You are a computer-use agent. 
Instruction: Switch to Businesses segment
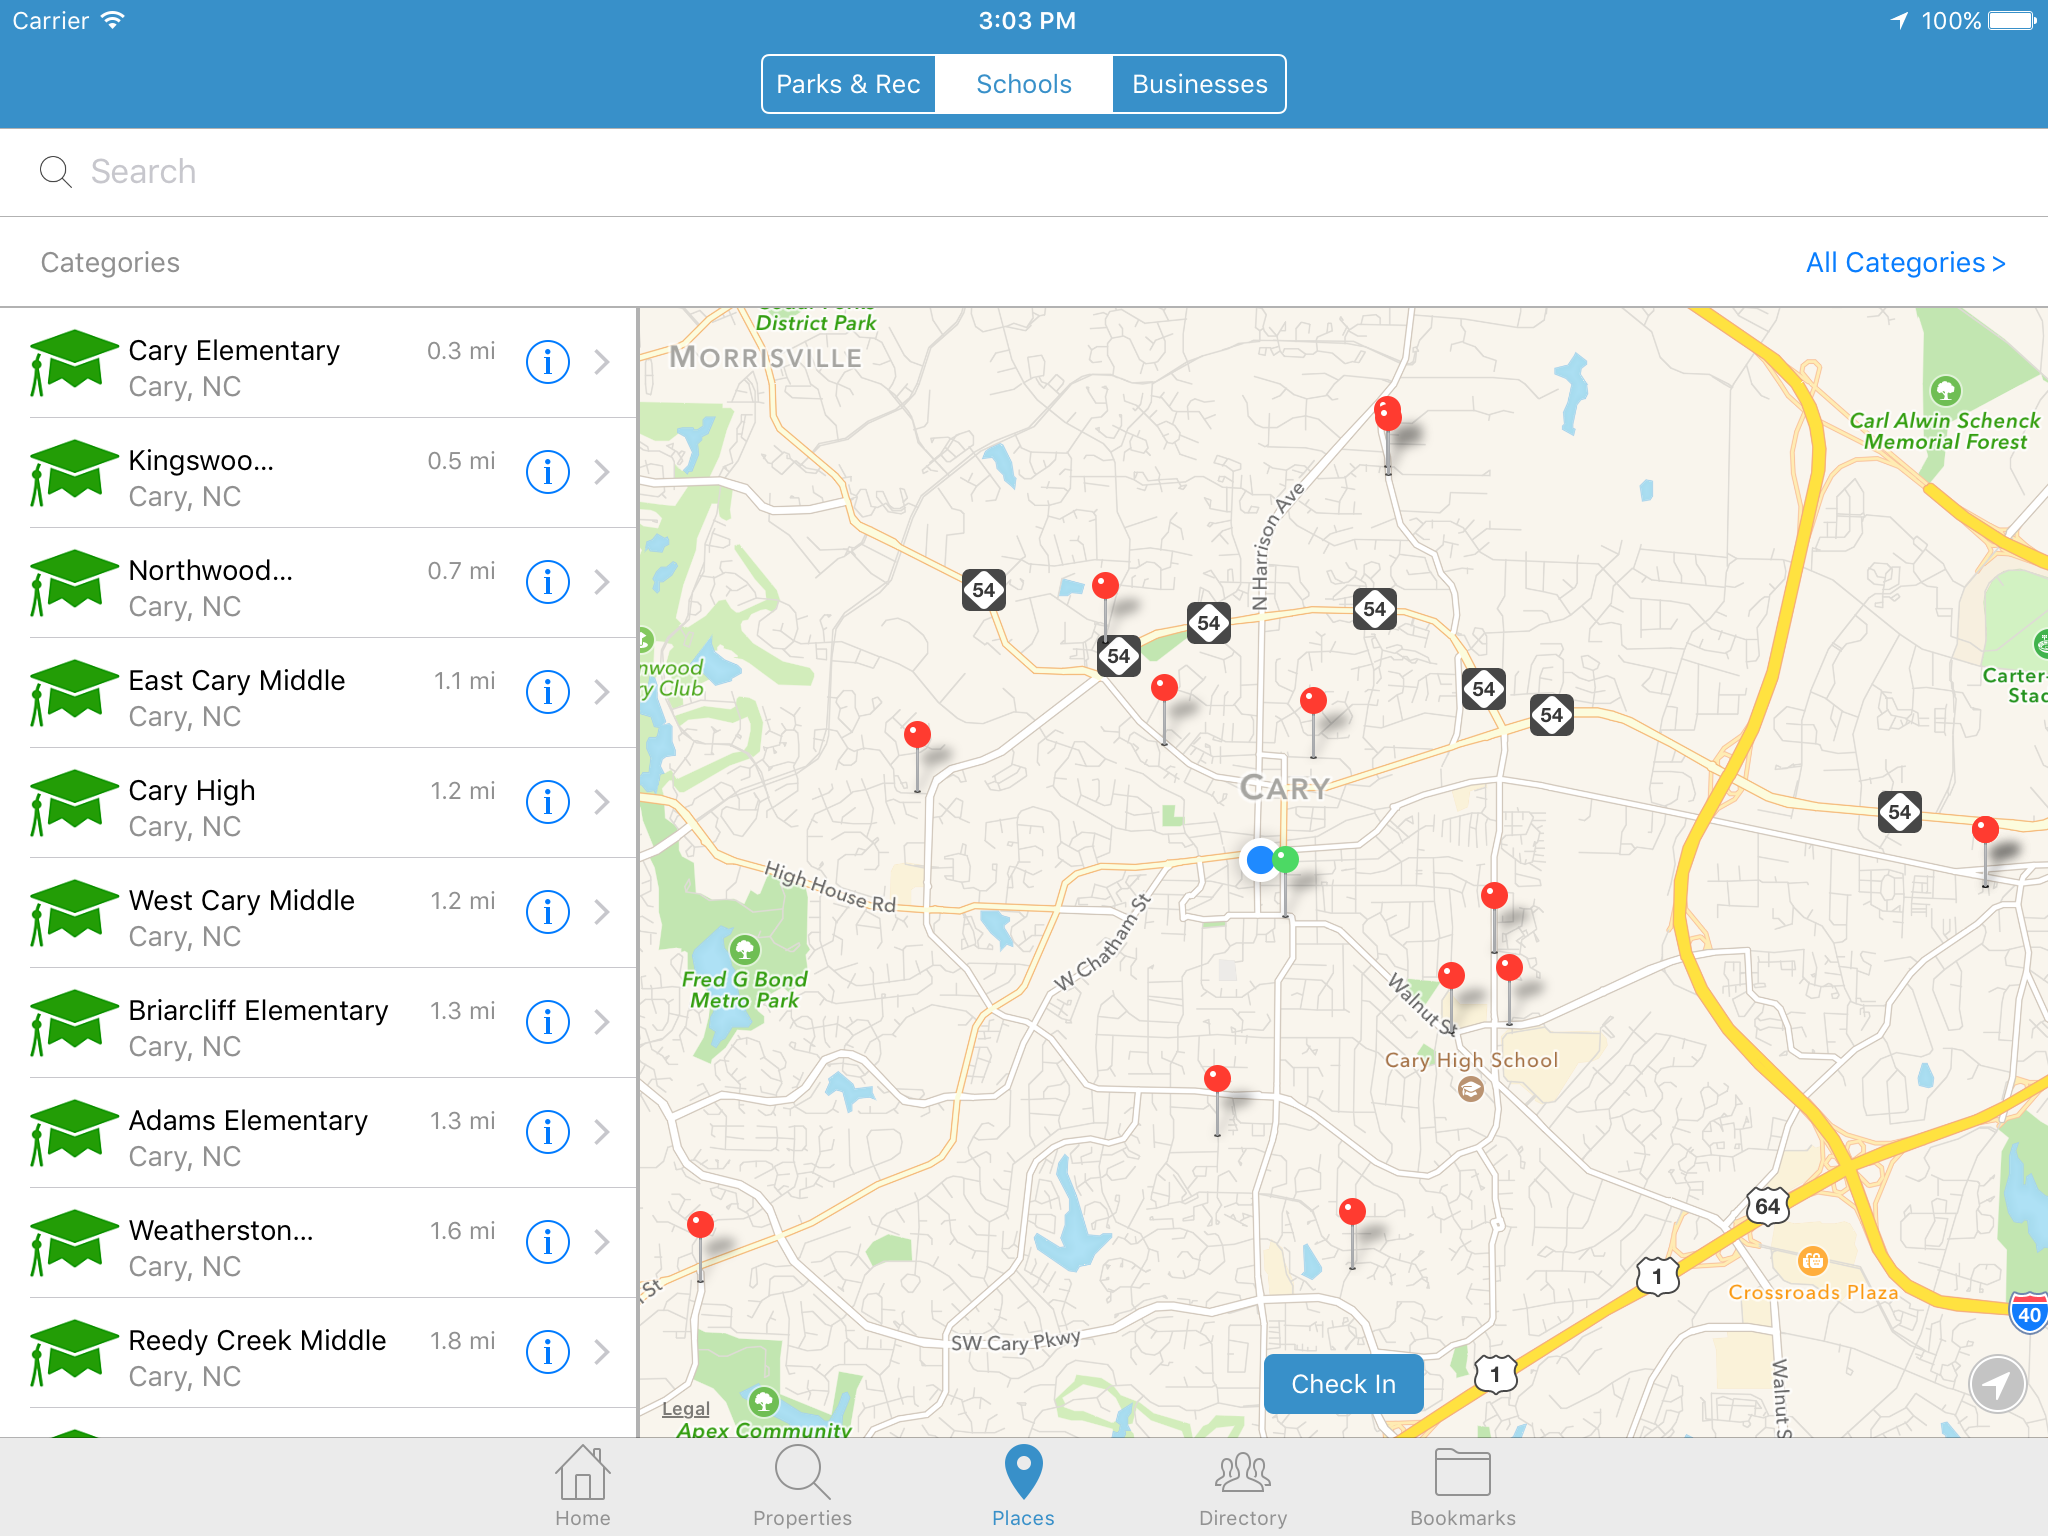point(1199,84)
